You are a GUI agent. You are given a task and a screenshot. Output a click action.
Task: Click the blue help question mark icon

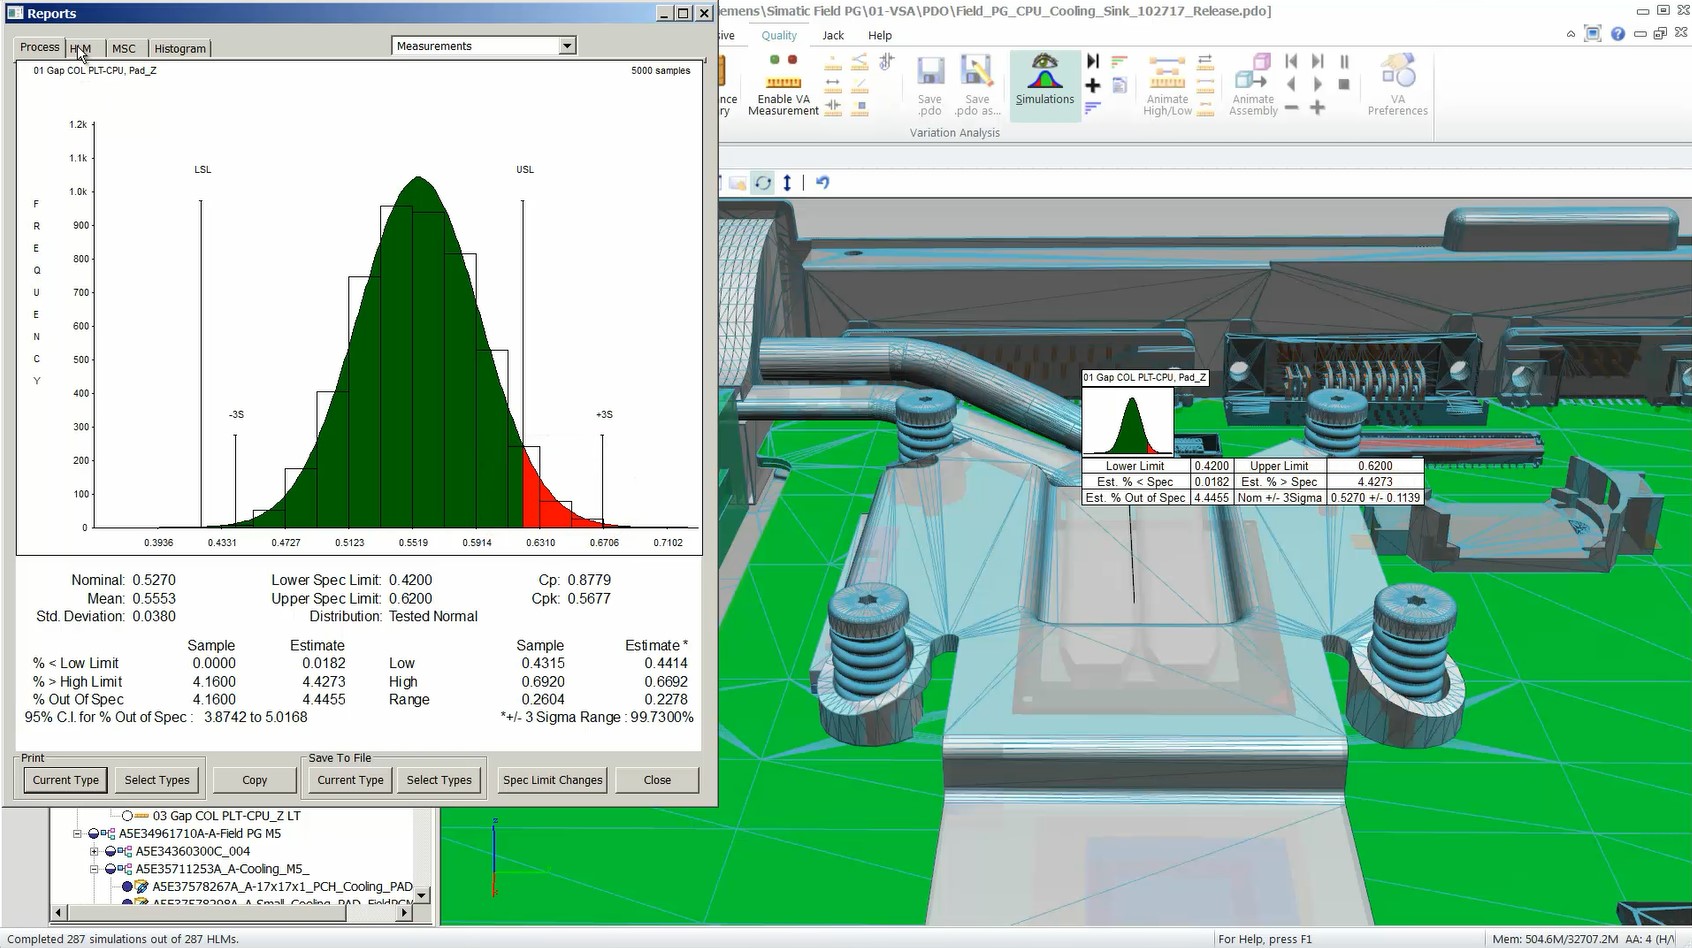tap(1617, 34)
